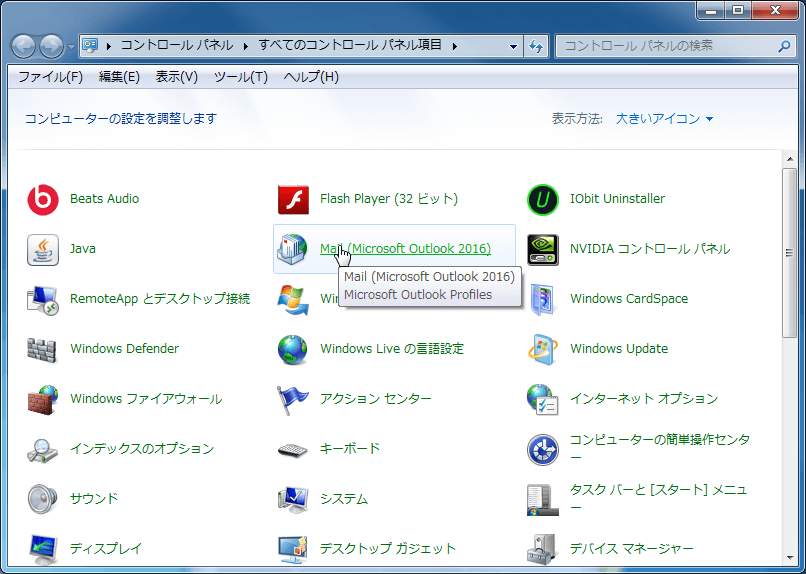The image size is (806, 574).
Task: Click the インターネット オプション link text
Action: point(644,399)
